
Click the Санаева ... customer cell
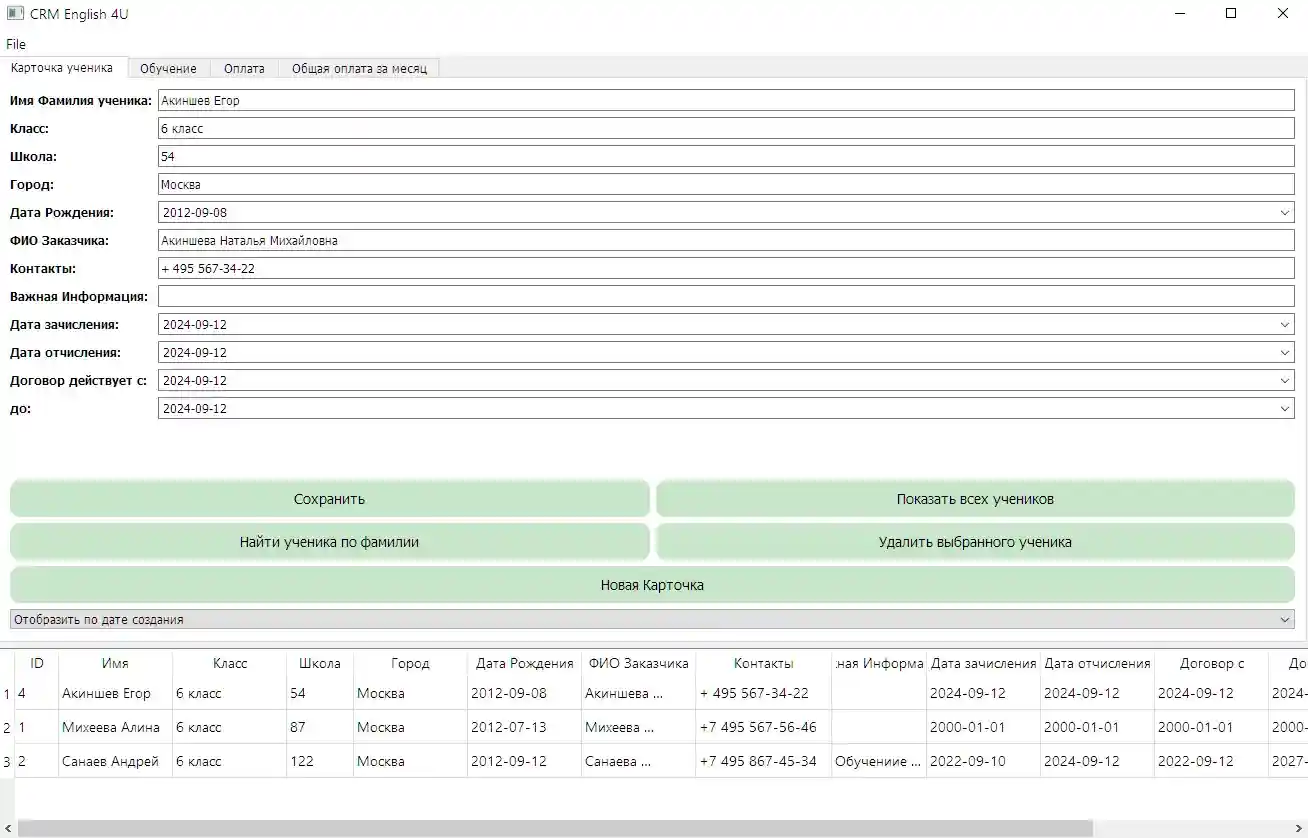638,761
